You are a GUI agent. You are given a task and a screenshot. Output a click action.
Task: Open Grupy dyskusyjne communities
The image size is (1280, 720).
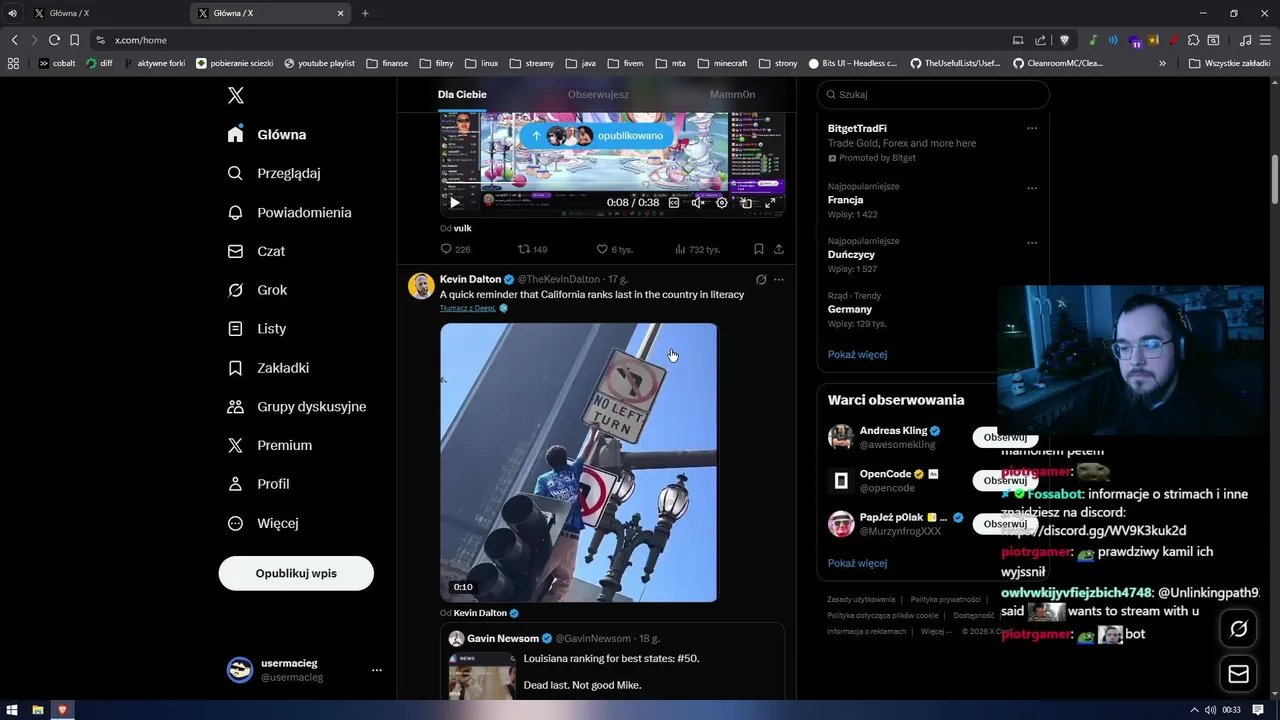tap(297, 407)
